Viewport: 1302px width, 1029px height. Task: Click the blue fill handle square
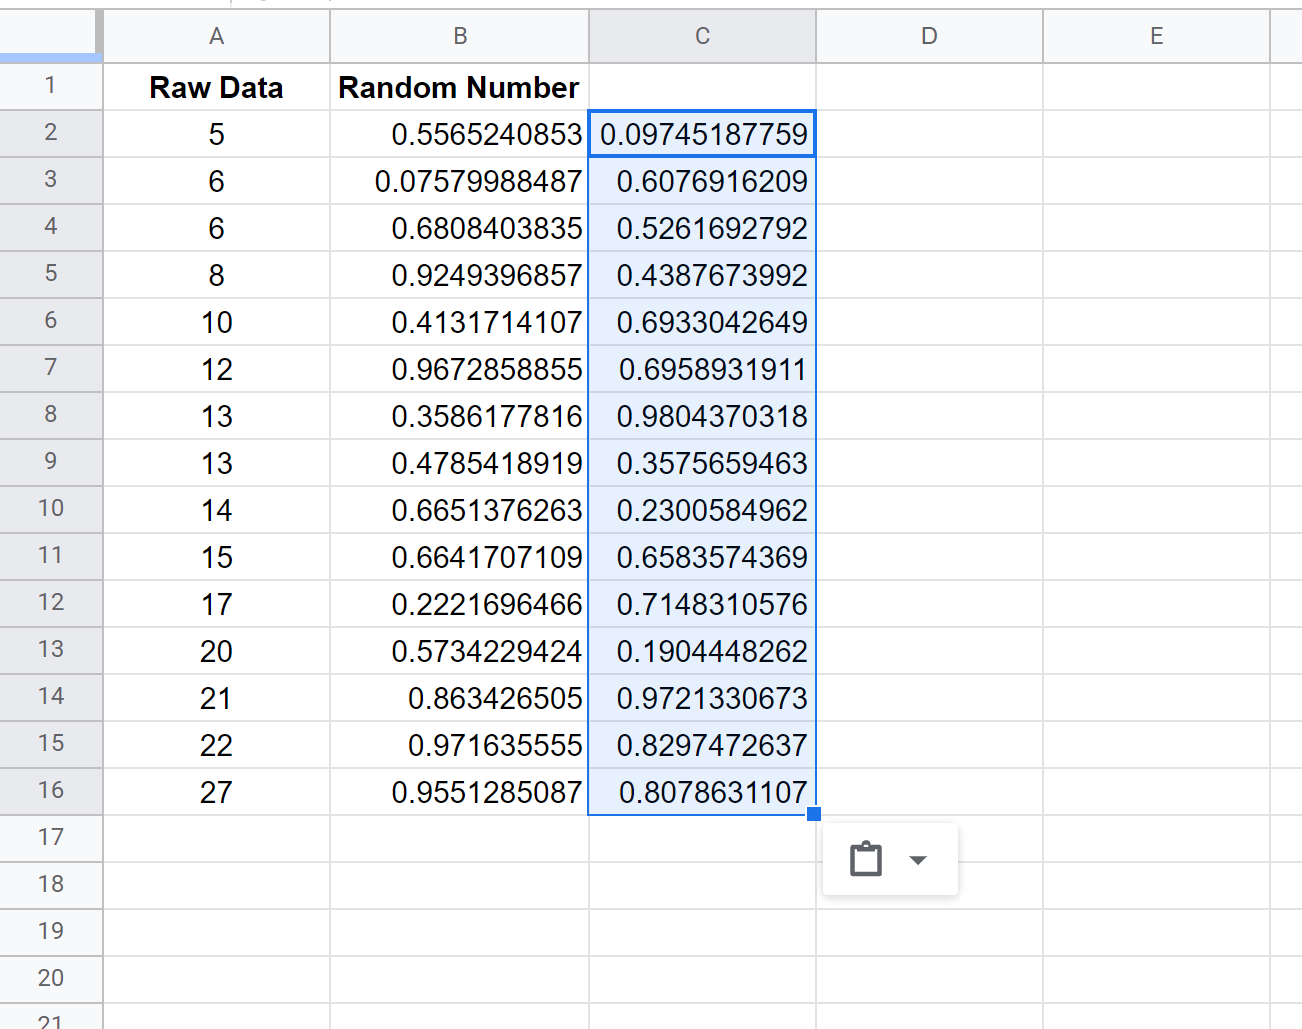coord(814,814)
